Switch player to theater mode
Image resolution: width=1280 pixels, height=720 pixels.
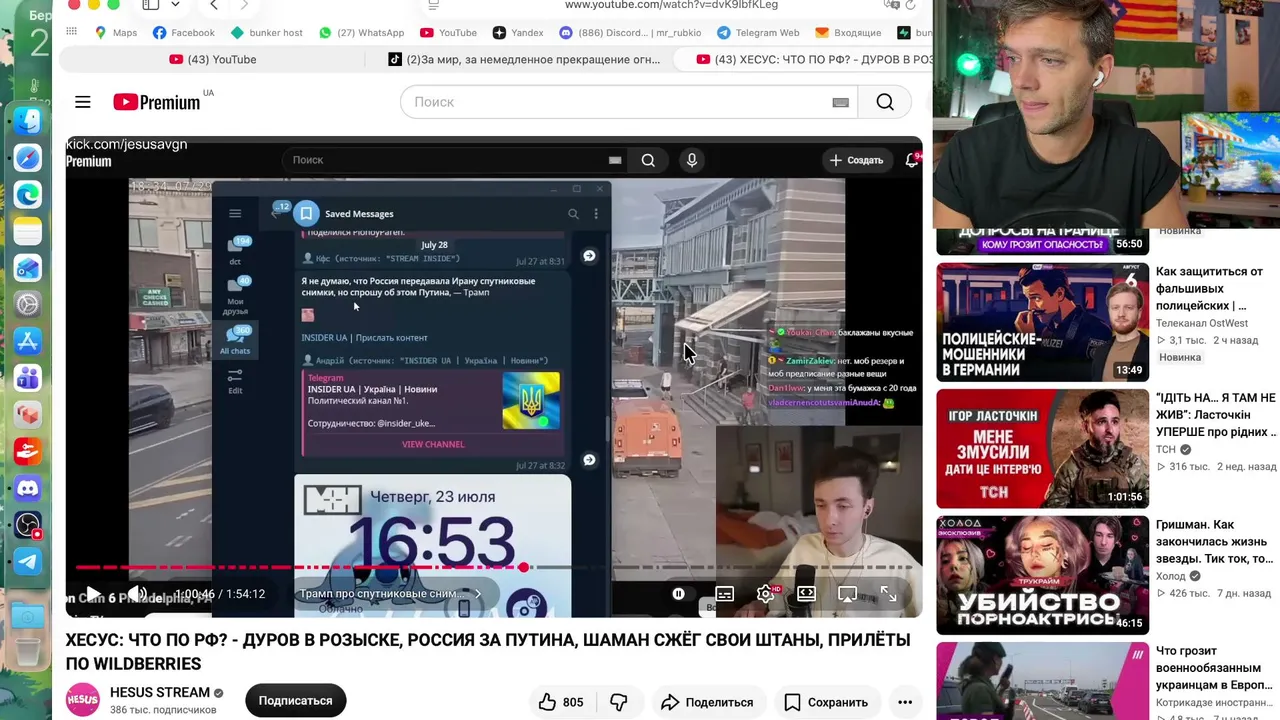(x=806, y=594)
